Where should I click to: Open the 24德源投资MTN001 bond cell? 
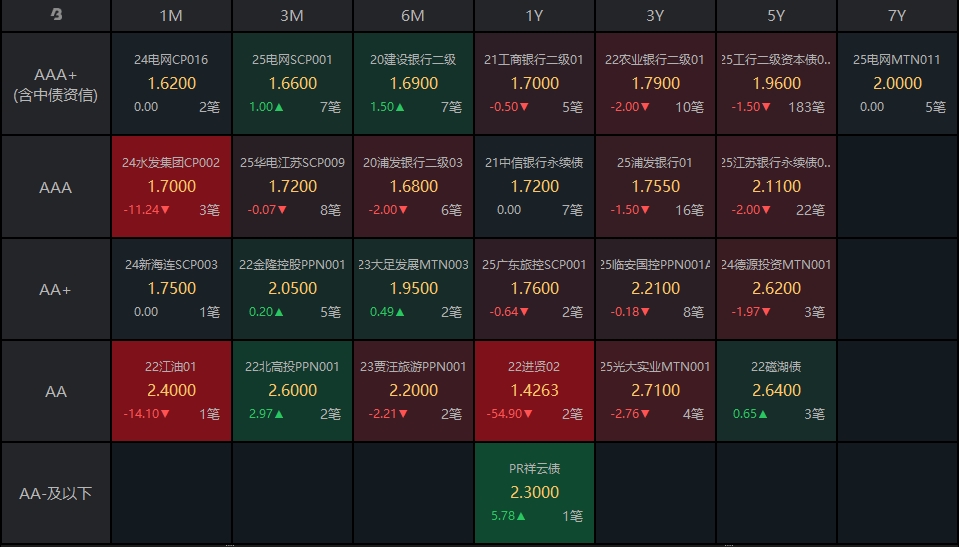[776, 289]
